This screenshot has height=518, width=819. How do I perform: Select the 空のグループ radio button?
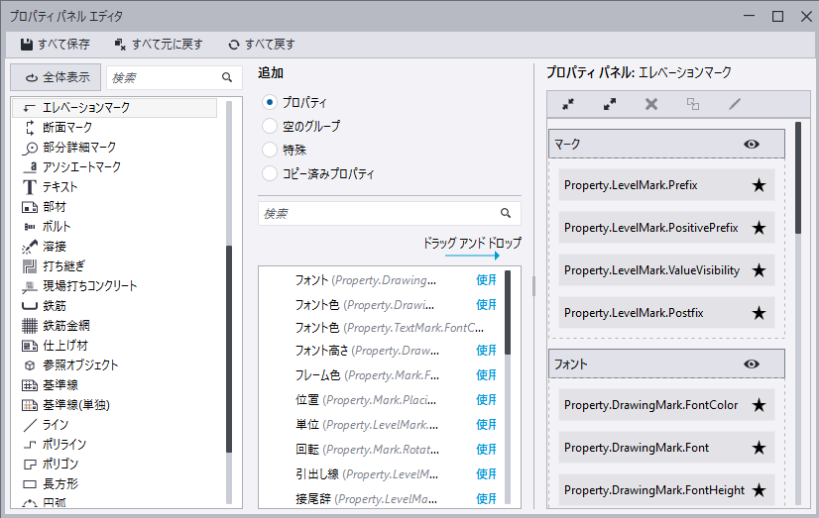tap(270, 126)
